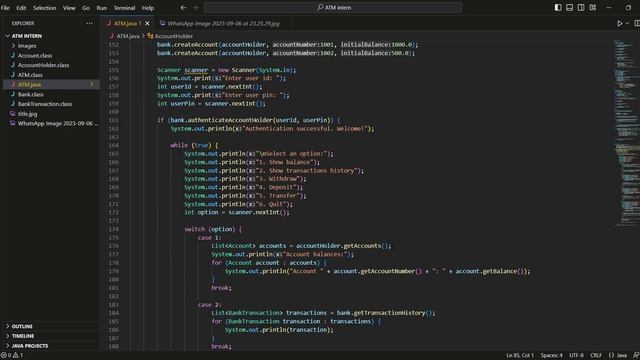Open the File menu

point(5,8)
